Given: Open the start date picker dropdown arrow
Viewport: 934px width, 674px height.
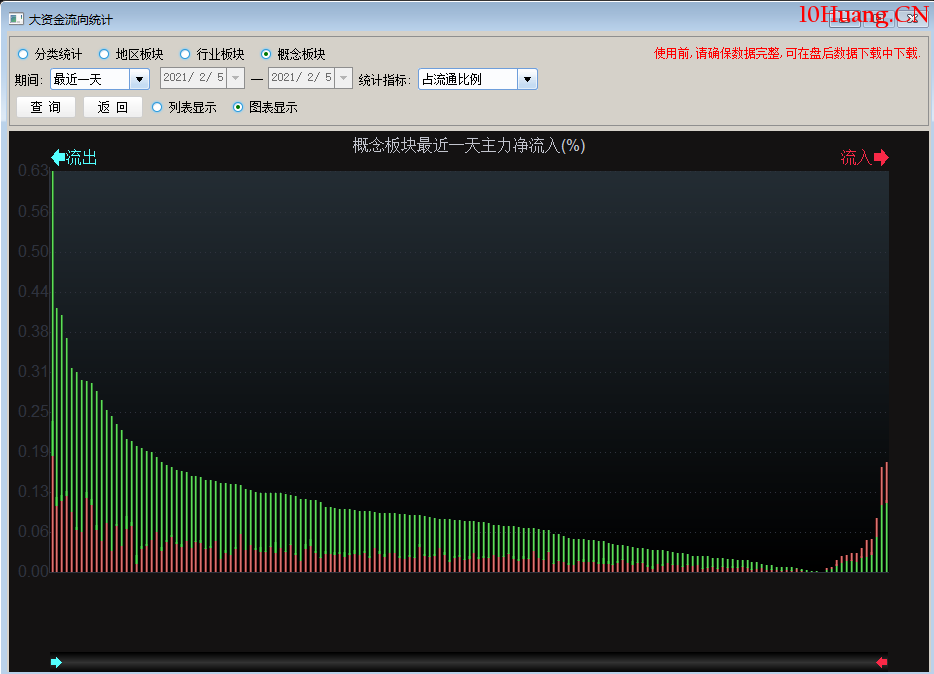Looking at the screenshot, I should [235, 78].
